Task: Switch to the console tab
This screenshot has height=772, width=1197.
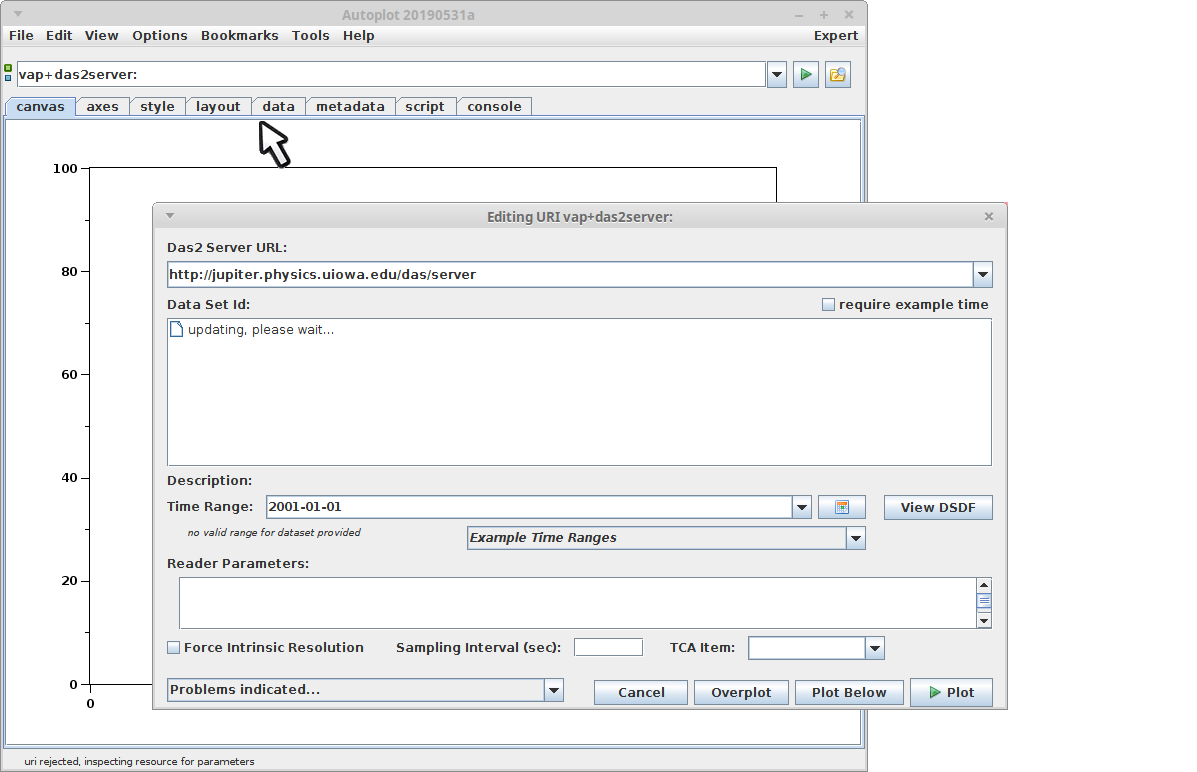Action: (x=495, y=107)
